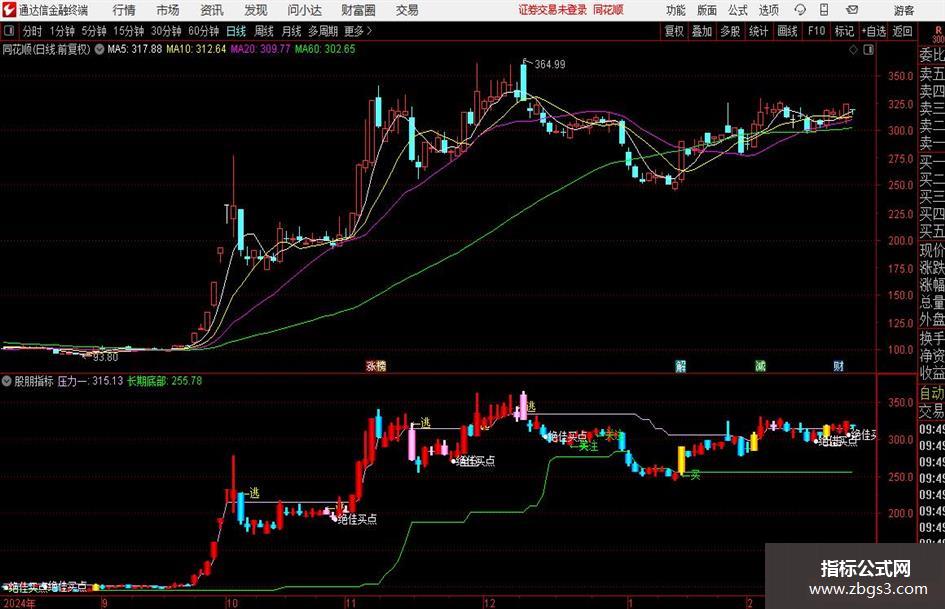Click the 画线 drawing toolbar button
The width and height of the screenshot is (945, 609).
tap(787, 31)
